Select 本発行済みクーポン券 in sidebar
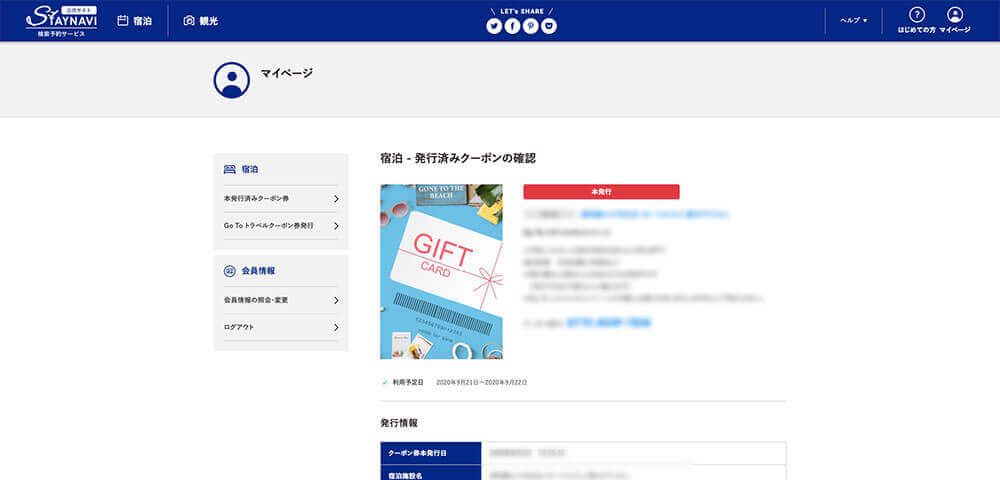The height and width of the screenshot is (480, 1000). pos(281,199)
